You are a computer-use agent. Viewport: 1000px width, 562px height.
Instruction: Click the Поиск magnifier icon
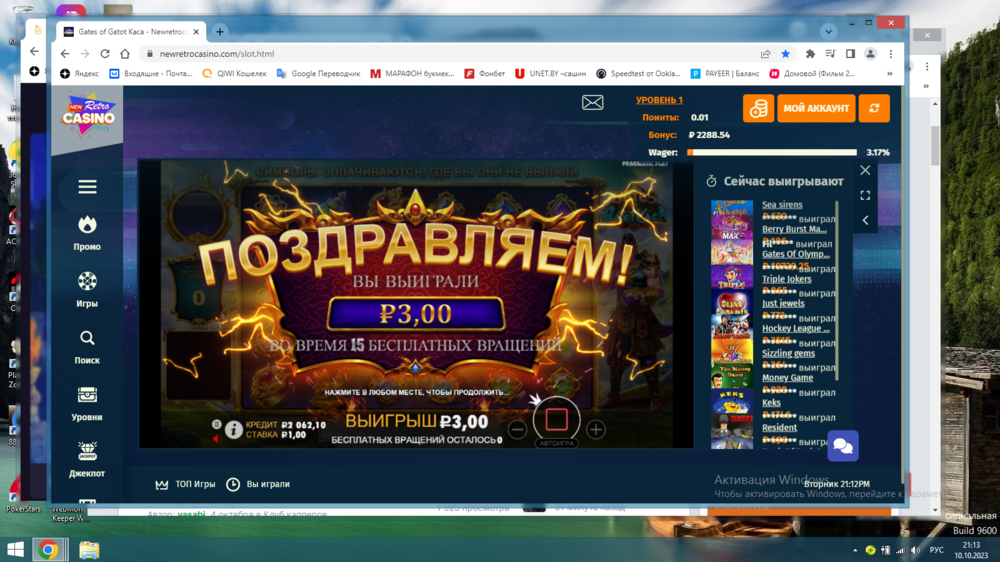tap(87, 339)
